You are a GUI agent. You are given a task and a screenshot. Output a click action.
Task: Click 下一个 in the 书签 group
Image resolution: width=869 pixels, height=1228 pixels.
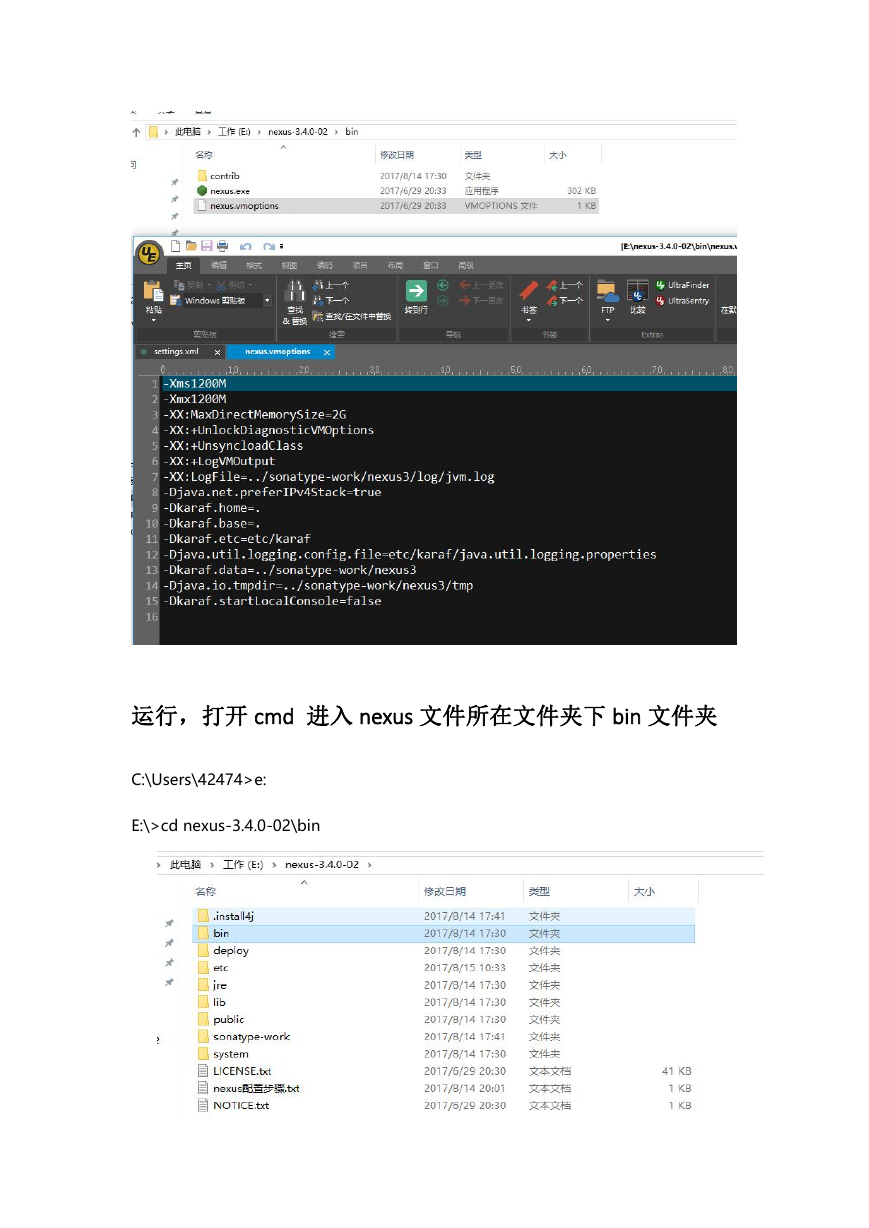(x=564, y=300)
